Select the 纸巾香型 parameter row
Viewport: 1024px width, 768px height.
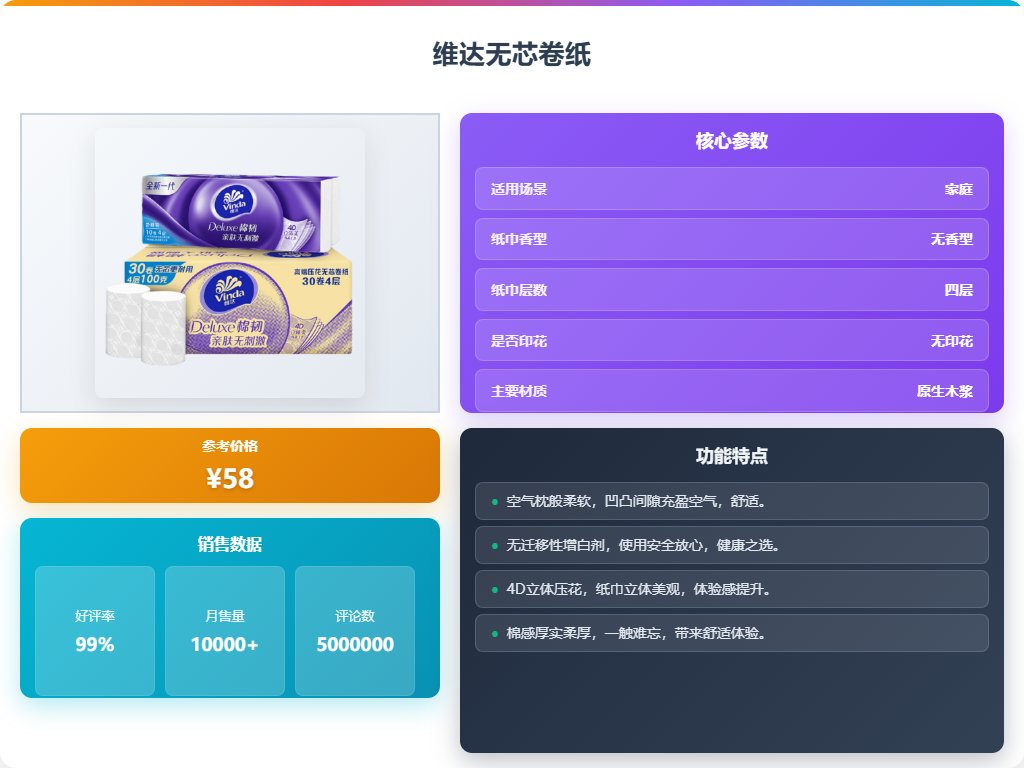(x=731, y=239)
